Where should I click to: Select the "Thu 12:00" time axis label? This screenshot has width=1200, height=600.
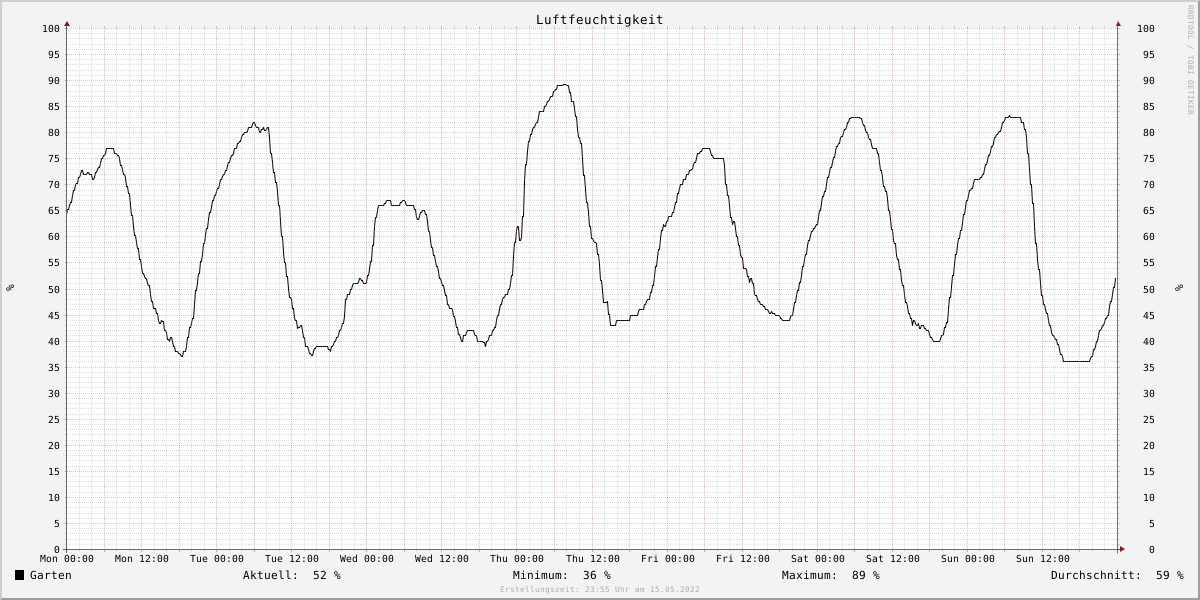(x=592, y=559)
